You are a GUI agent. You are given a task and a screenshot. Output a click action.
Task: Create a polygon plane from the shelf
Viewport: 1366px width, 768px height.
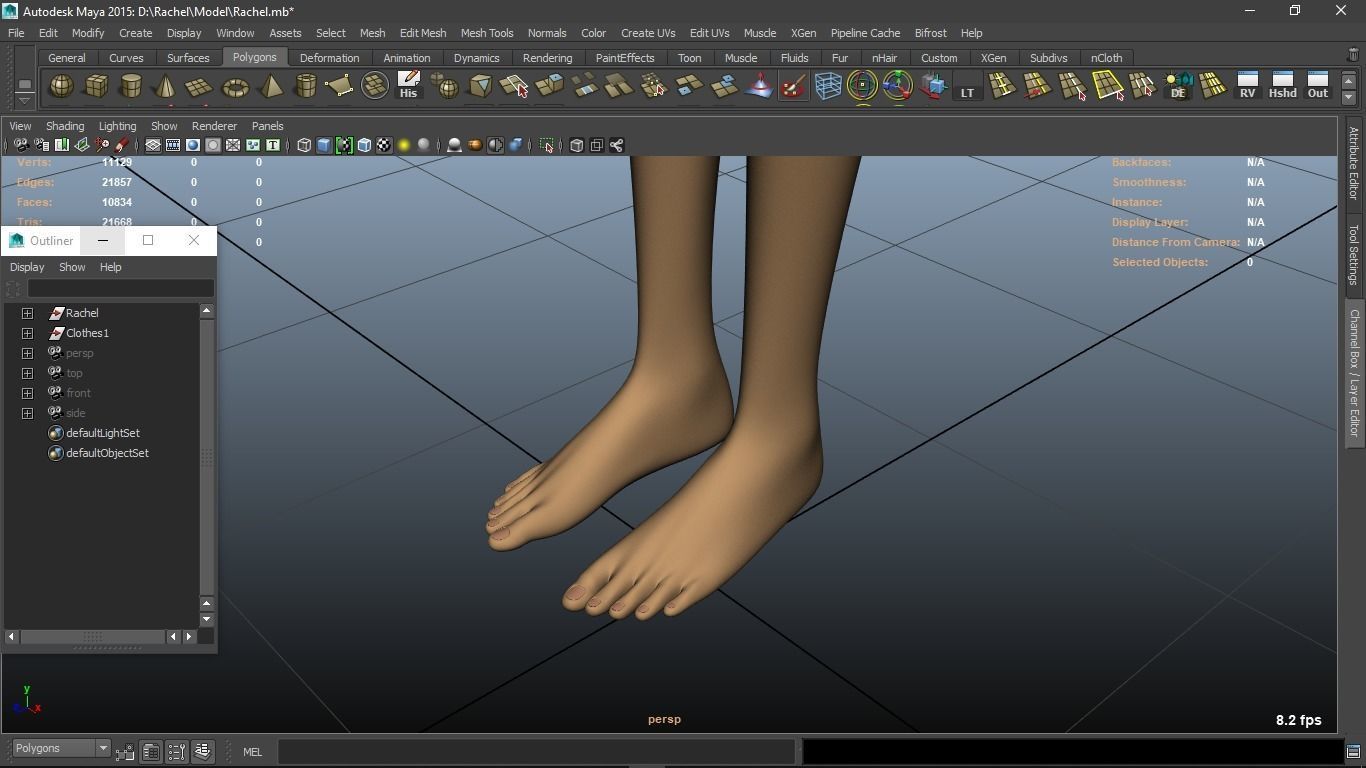200,87
